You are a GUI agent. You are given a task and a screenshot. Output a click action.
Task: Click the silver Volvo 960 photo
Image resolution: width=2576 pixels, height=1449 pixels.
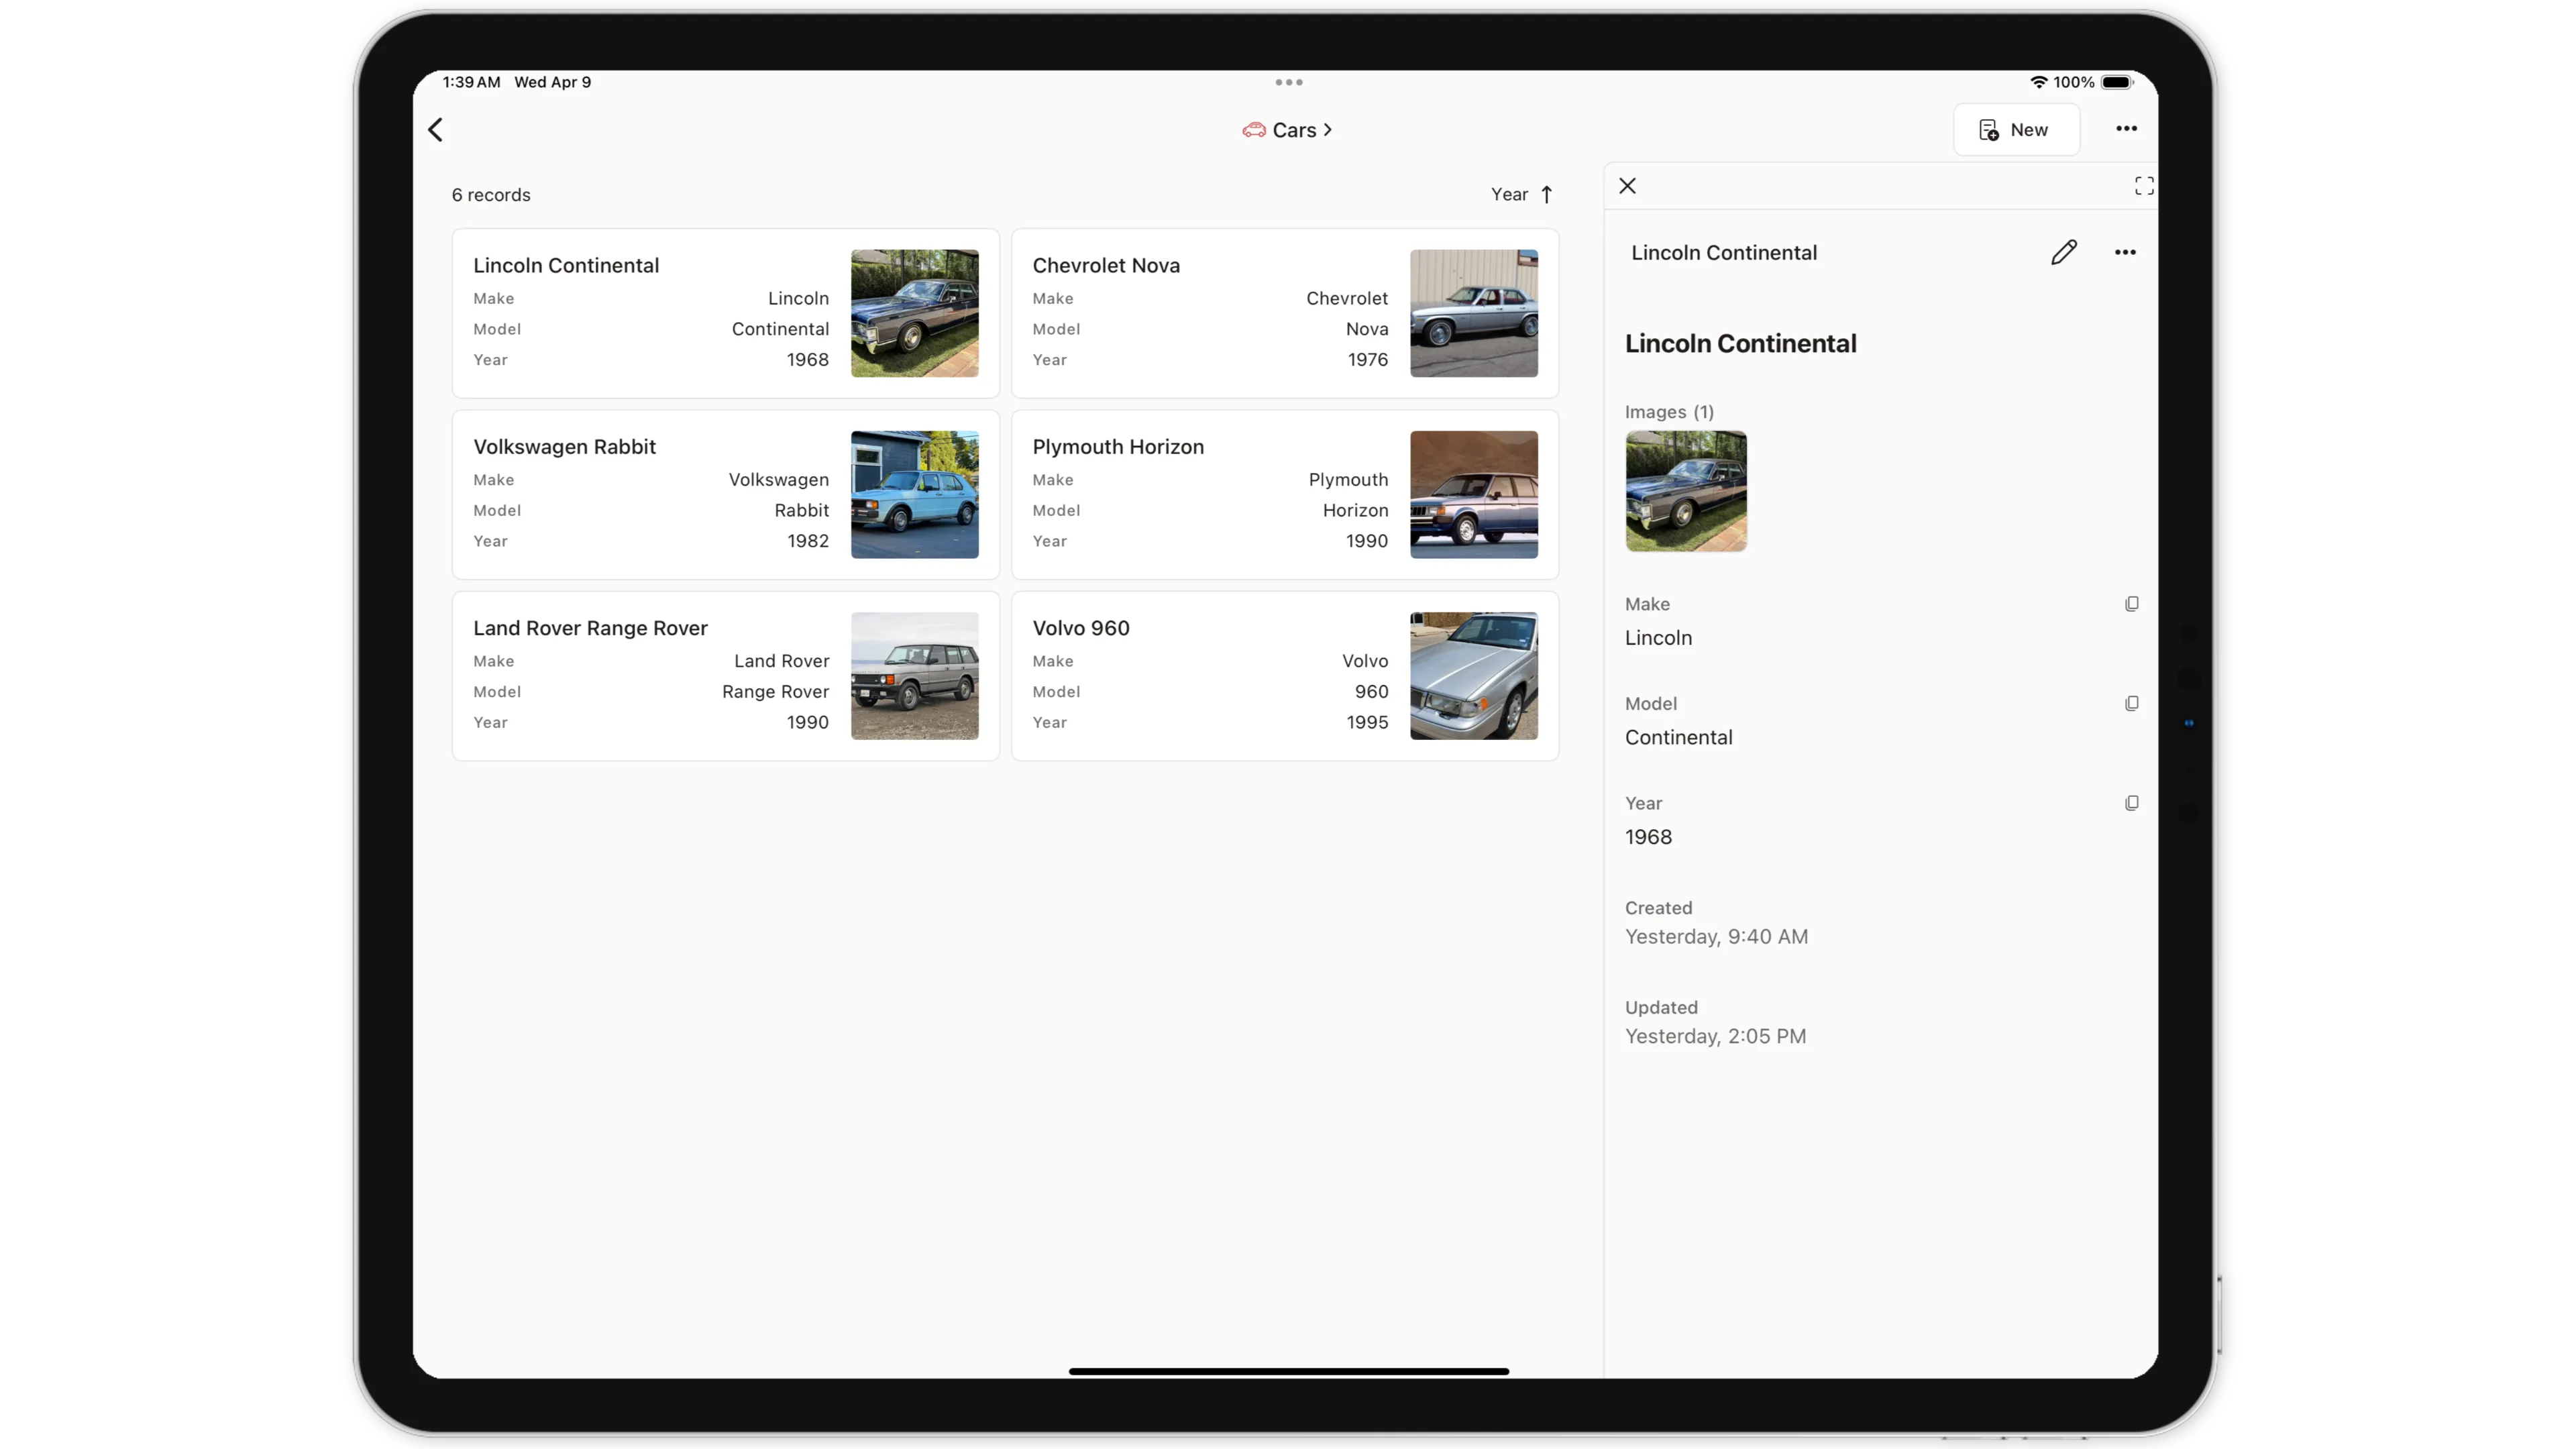click(1473, 676)
